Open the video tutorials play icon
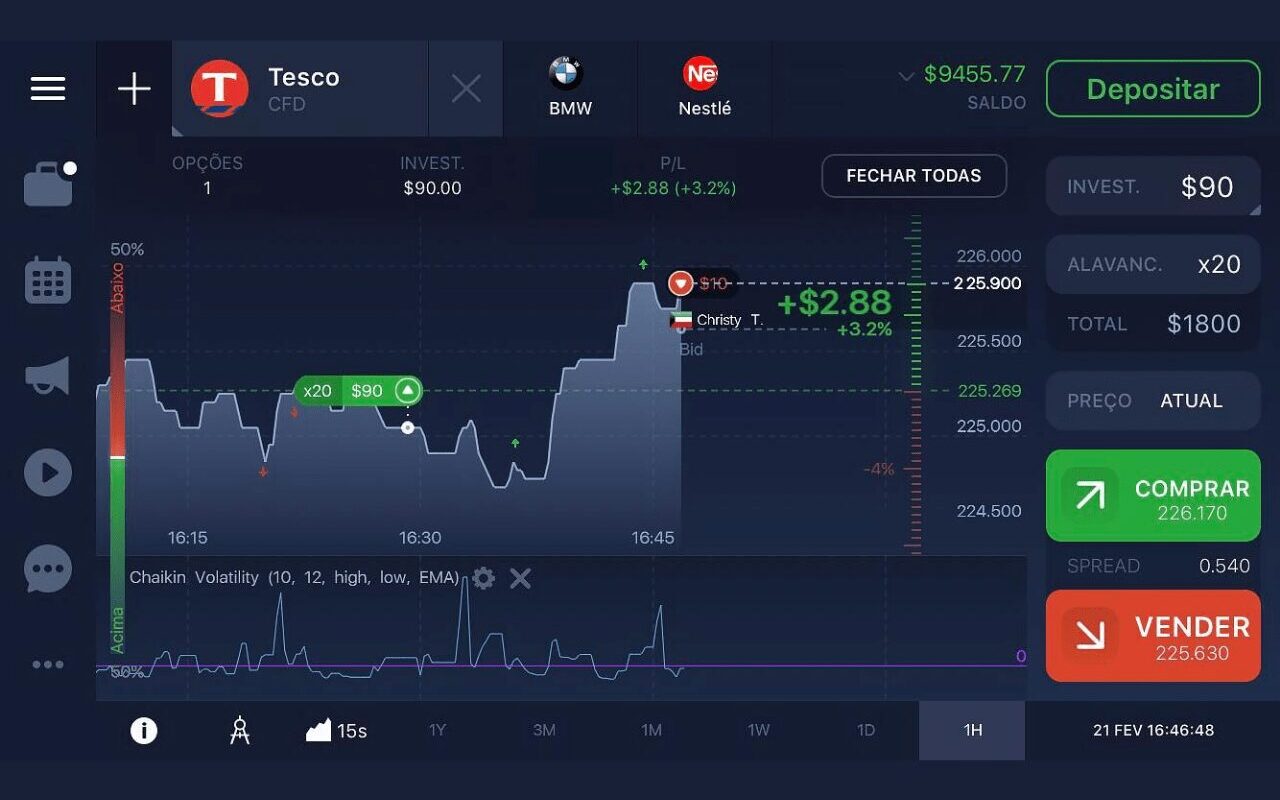The height and width of the screenshot is (800, 1280). 48,472
